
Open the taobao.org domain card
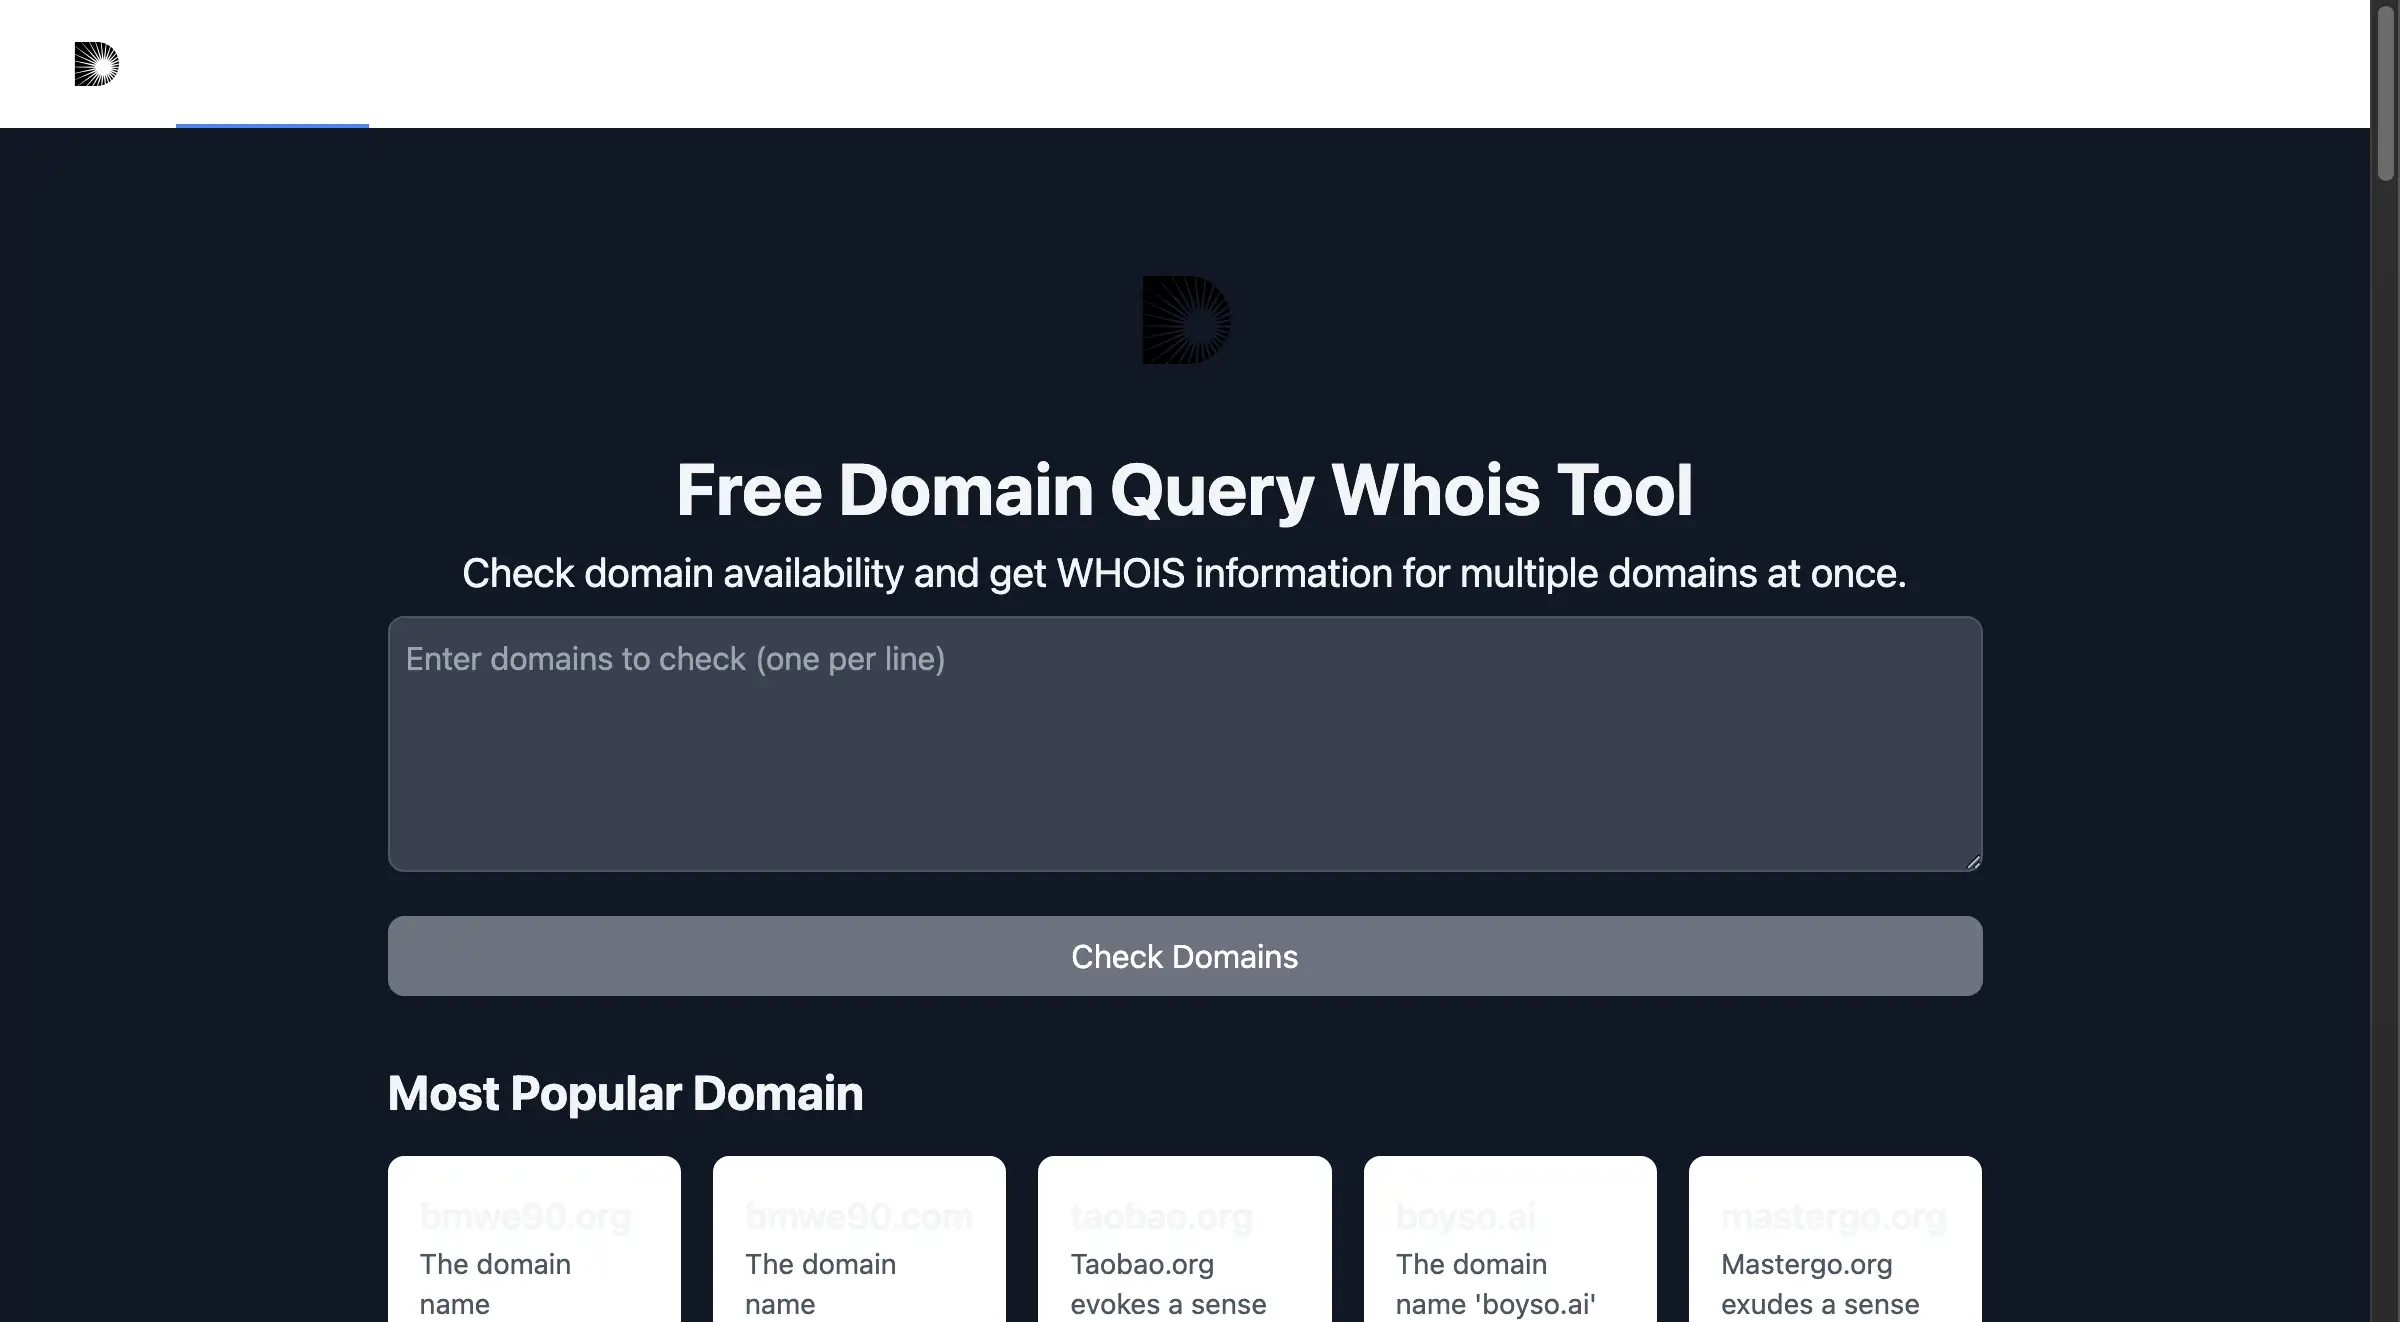click(x=1185, y=1239)
